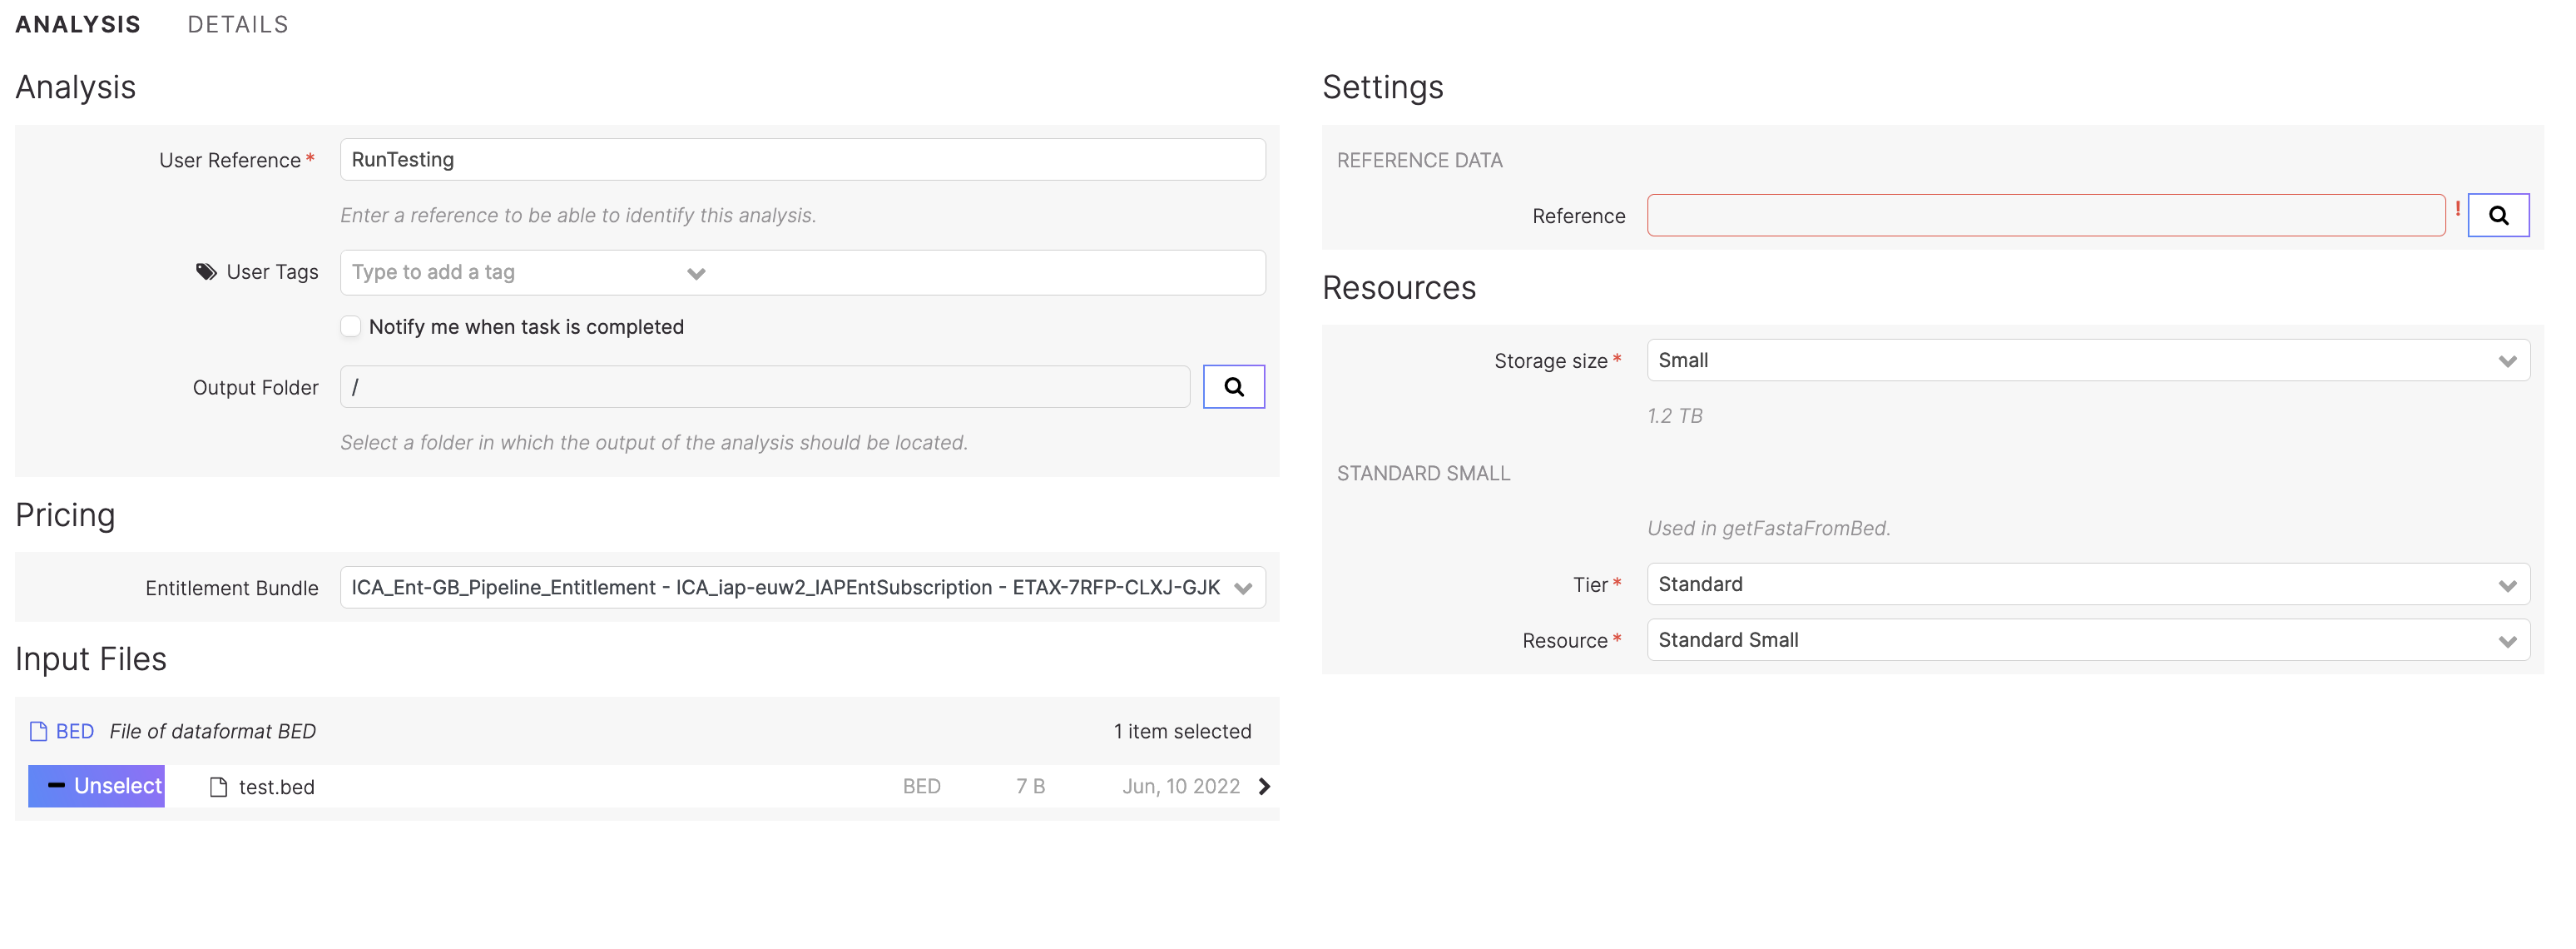Unselect the test.bed input file

(96, 786)
